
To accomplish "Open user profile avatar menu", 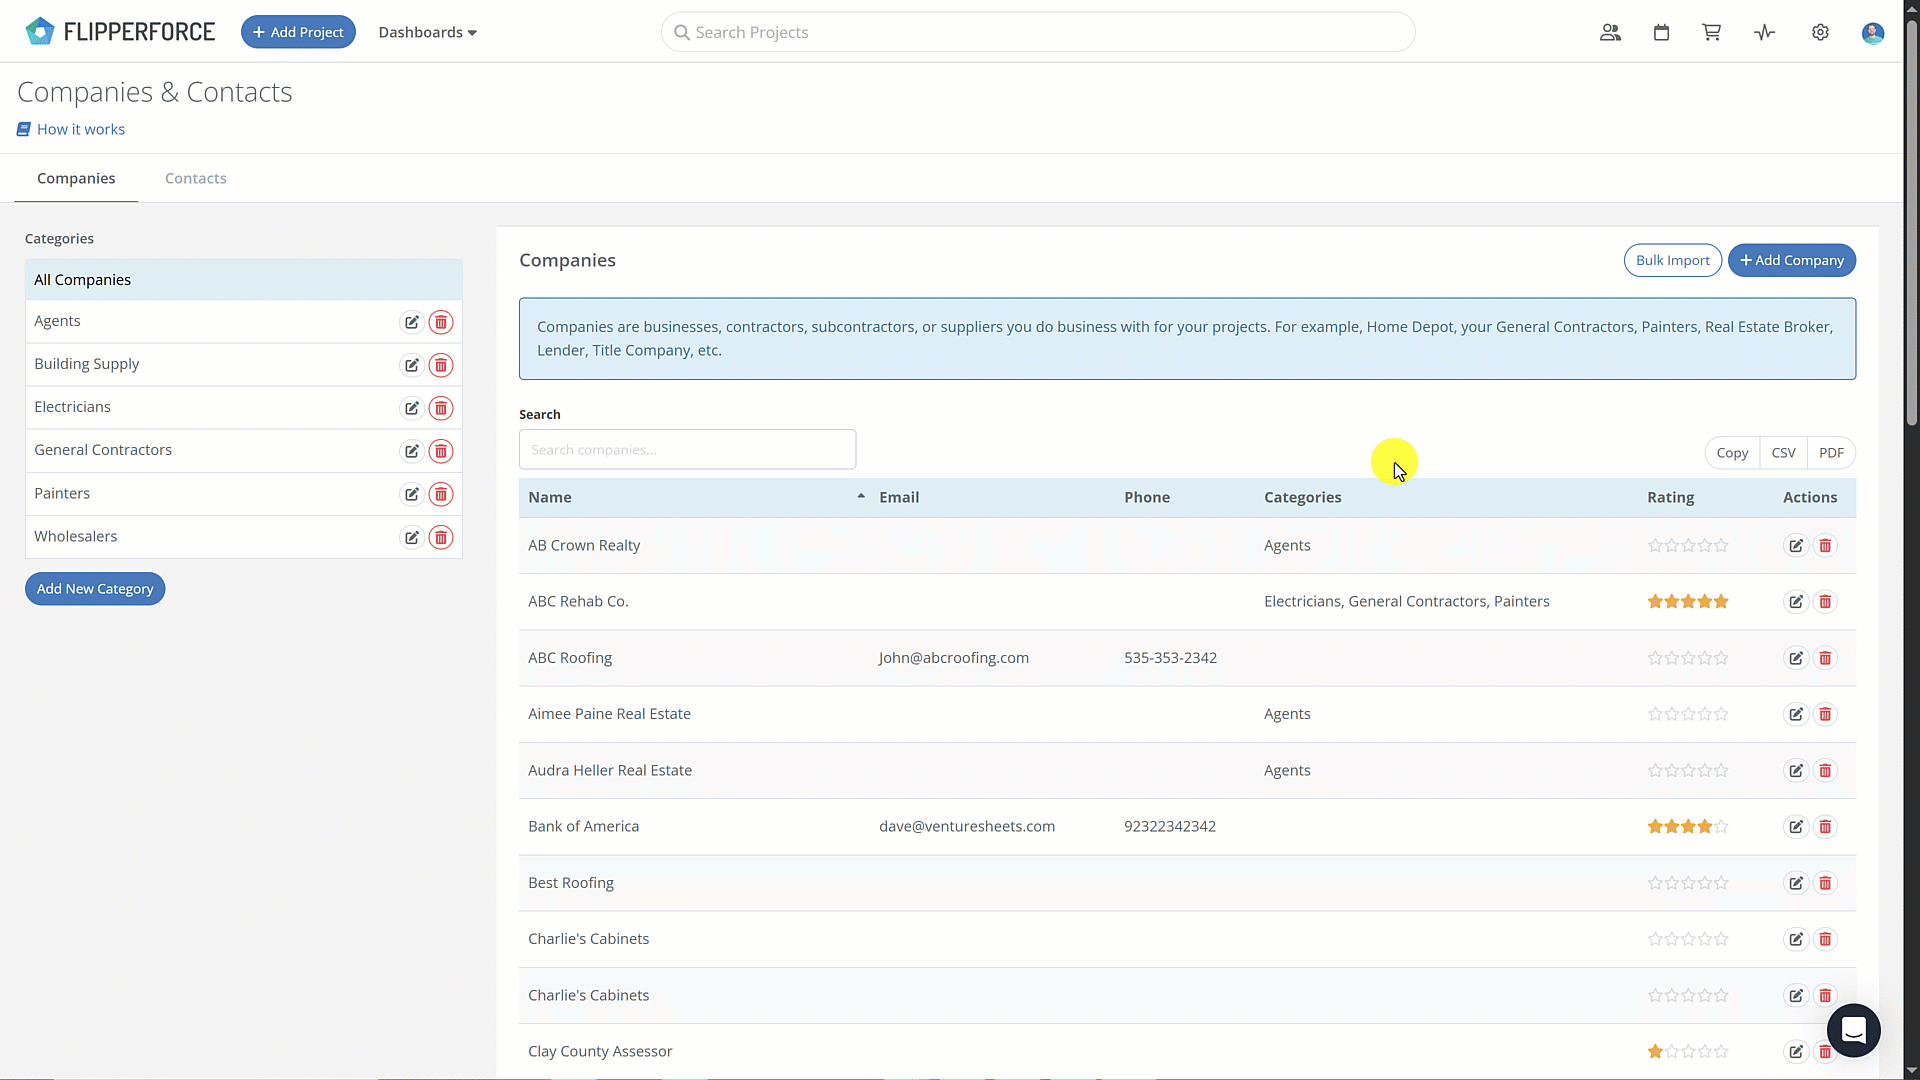I will pos(1872,32).
